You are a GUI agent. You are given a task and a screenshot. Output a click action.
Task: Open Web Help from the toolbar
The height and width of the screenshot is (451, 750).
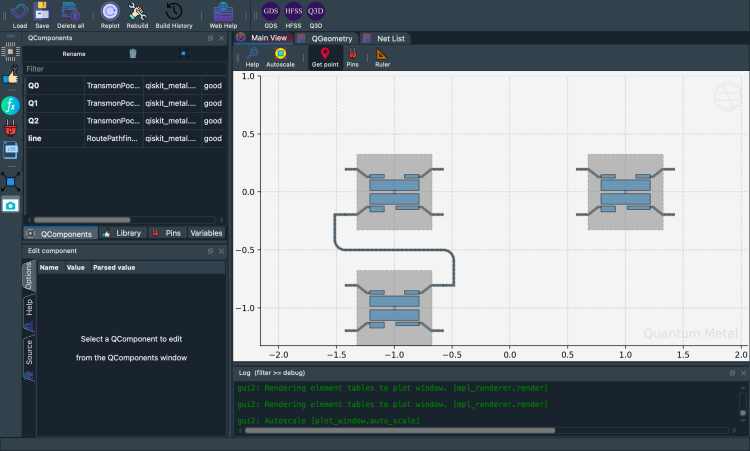(223, 15)
